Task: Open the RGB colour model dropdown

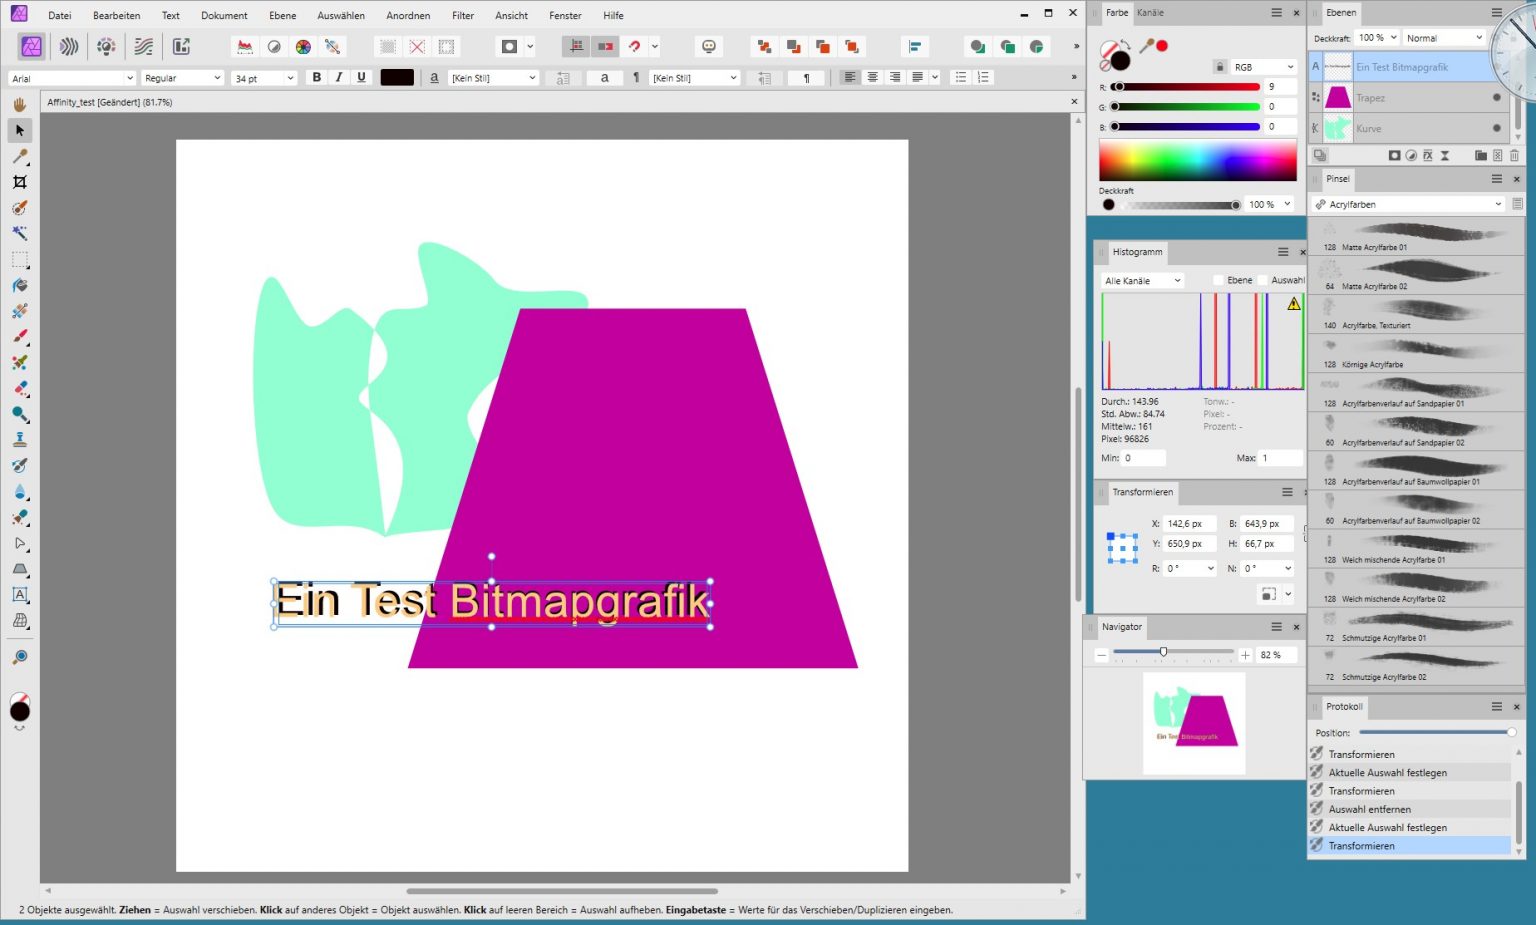Action: [1264, 67]
